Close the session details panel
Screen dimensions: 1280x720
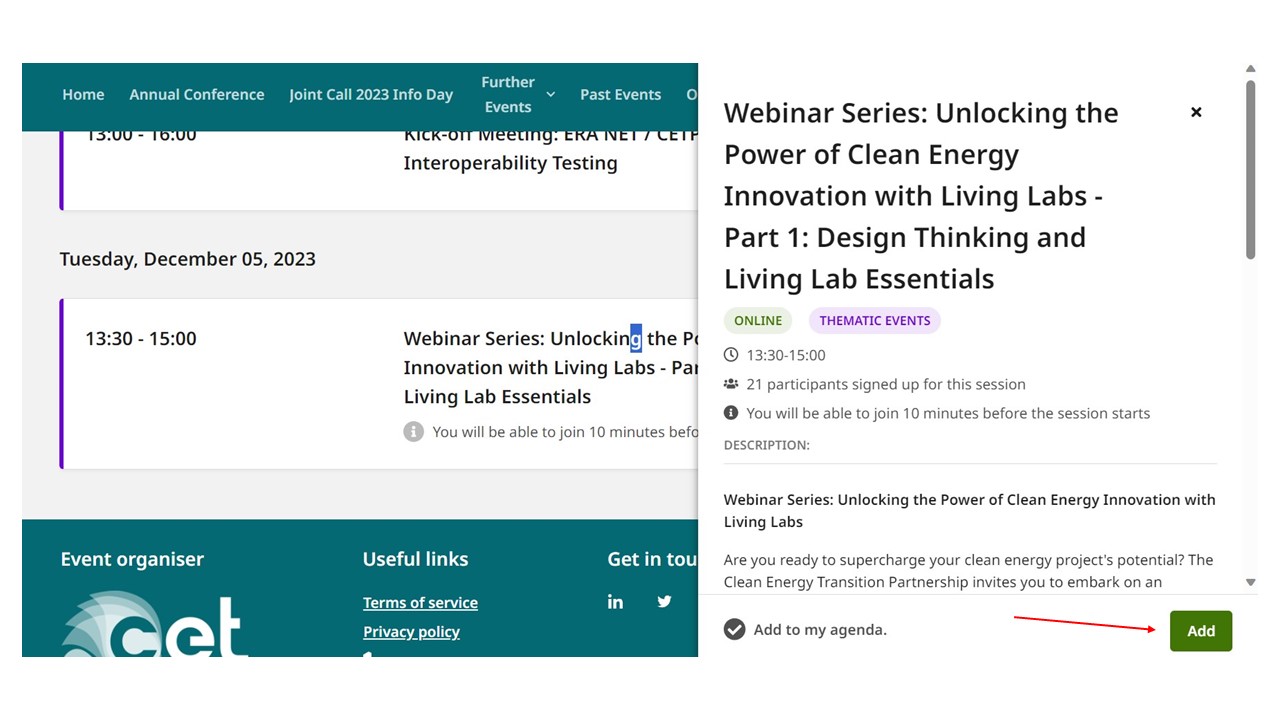[x=1196, y=112]
